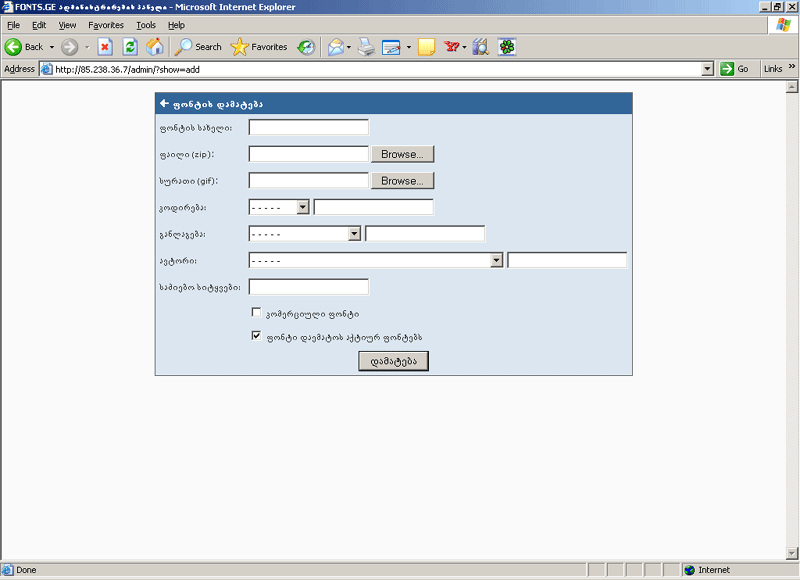
Task: Open the Mail icon dropdown arrow
Action: 349,47
